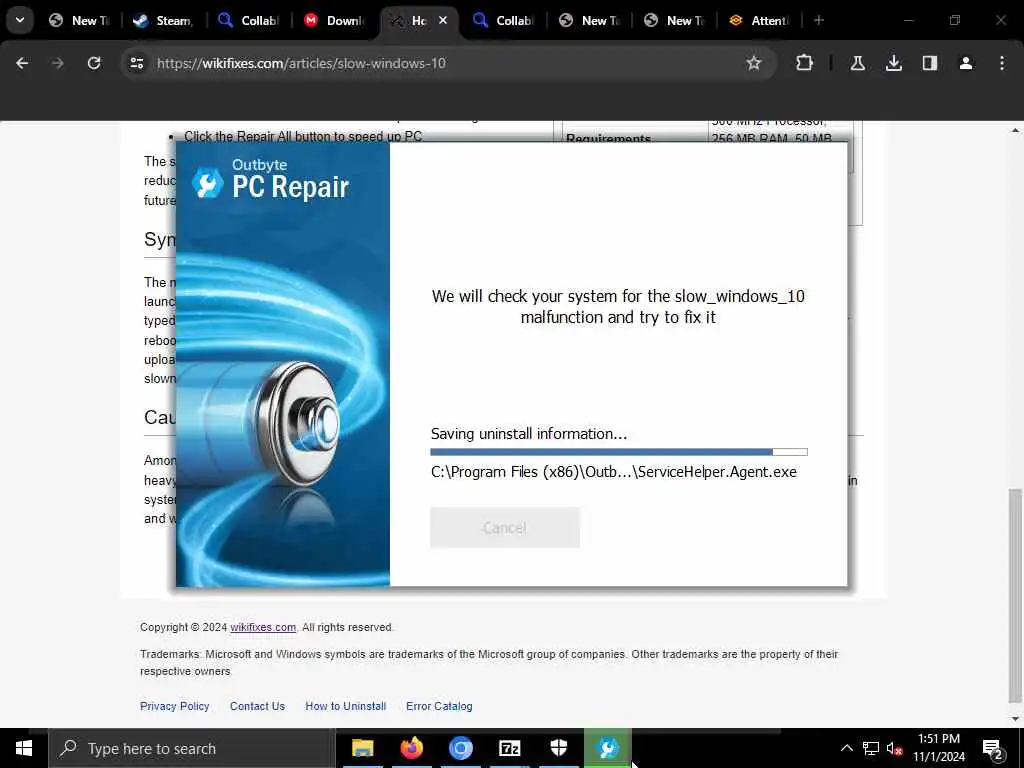Screen dimensions: 1024x768
Task: Open the notification center icon
Action: [993, 748]
